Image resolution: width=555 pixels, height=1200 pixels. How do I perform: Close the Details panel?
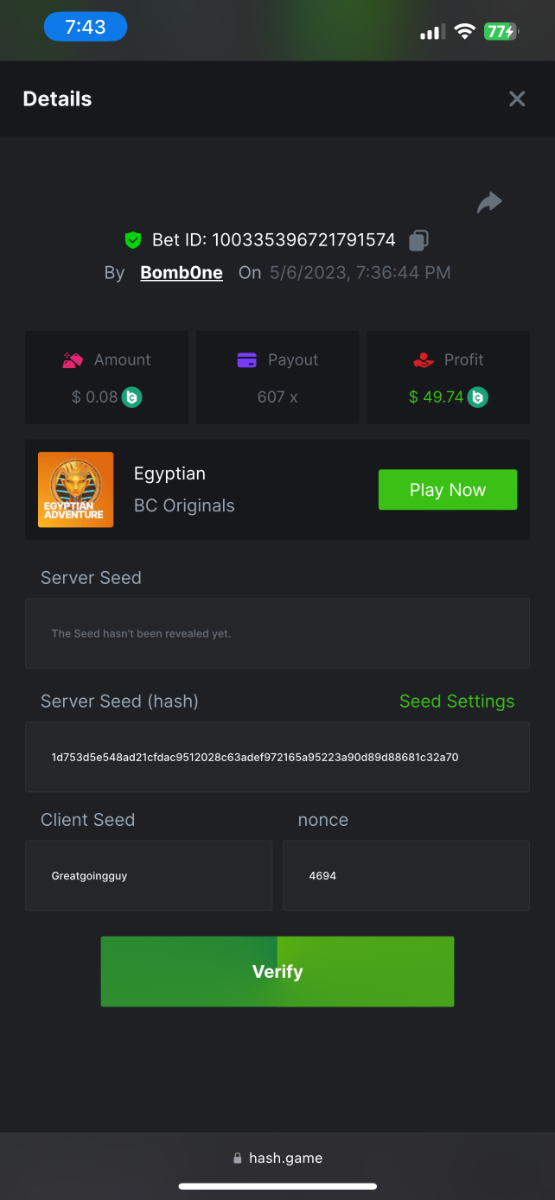(517, 99)
